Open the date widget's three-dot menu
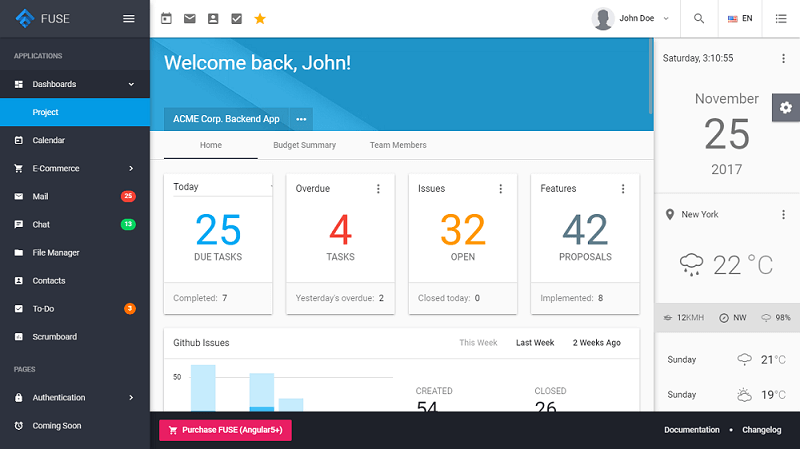Viewport: 800px width, 449px height. [x=784, y=58]
